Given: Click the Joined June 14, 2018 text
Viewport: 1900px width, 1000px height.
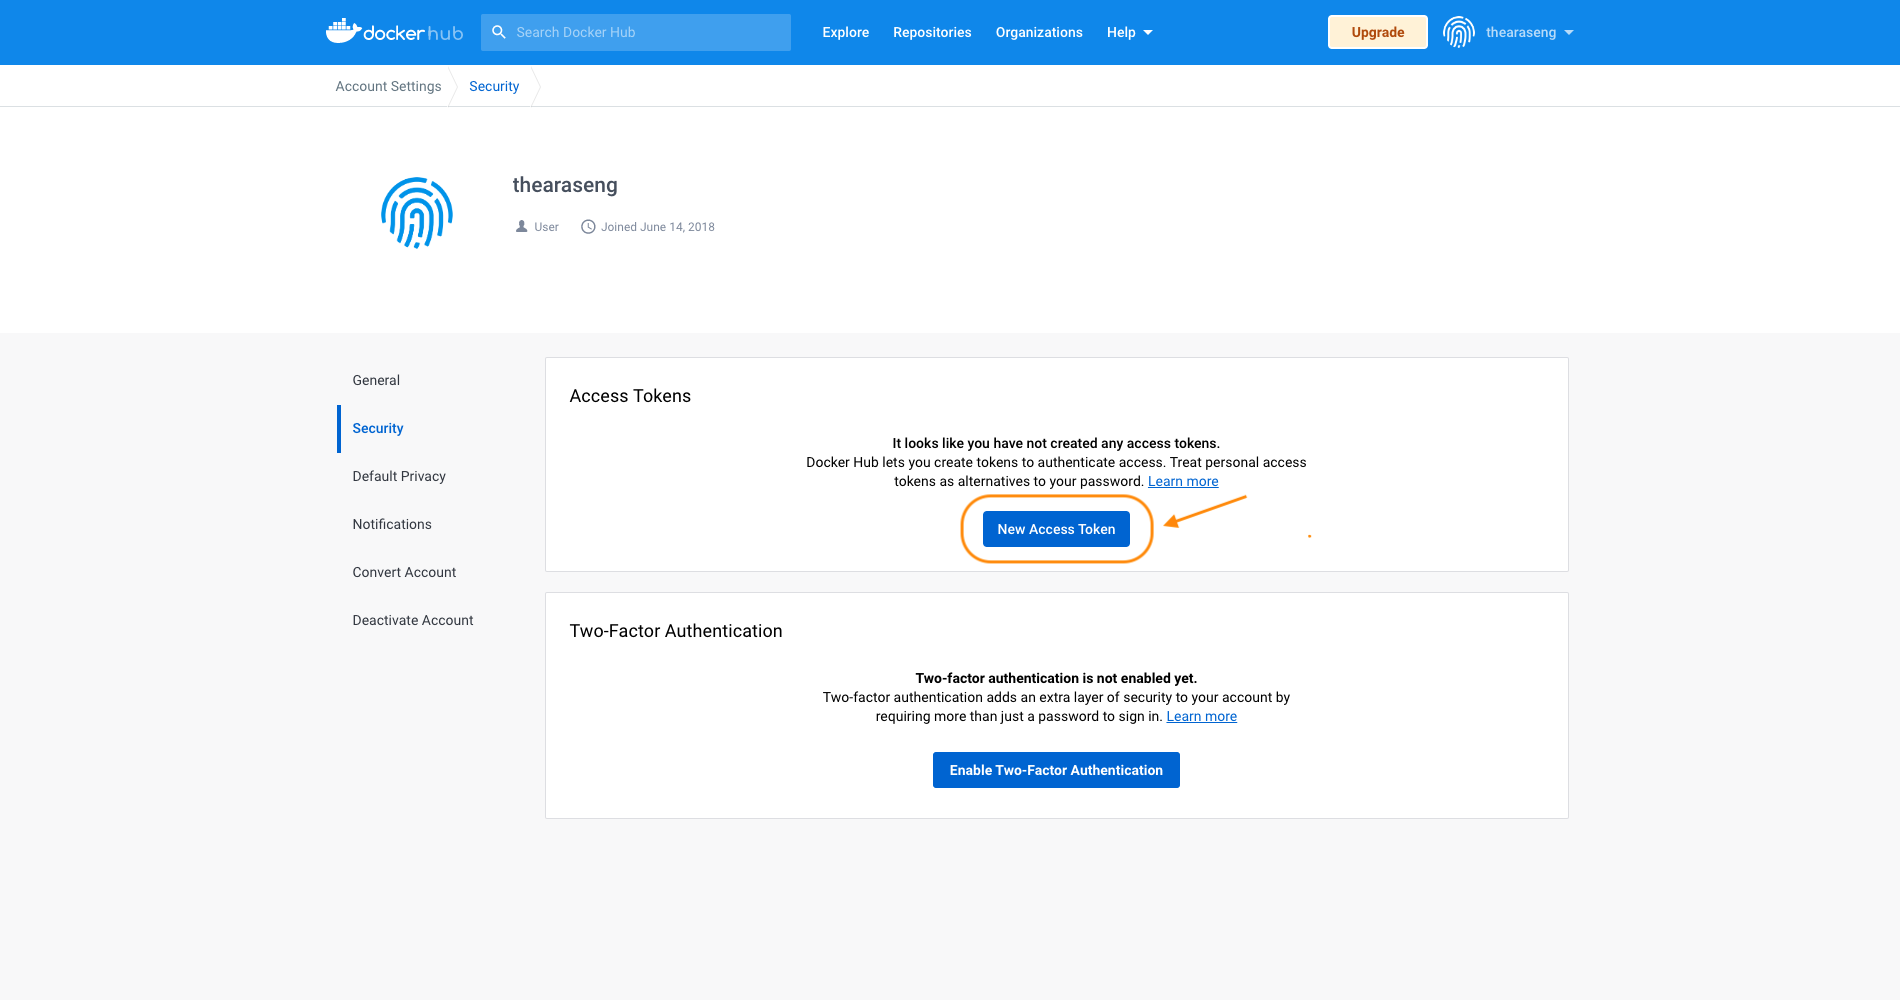Looking at the screenshot, I should 658,227.
